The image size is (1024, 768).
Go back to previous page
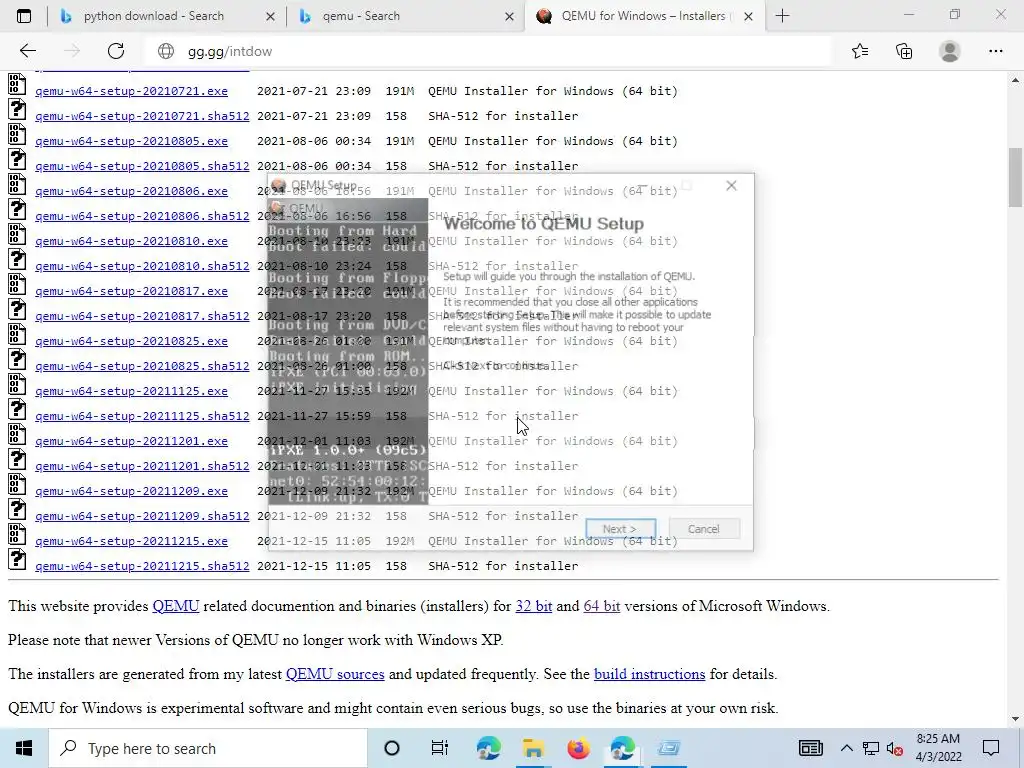(27, 51)
